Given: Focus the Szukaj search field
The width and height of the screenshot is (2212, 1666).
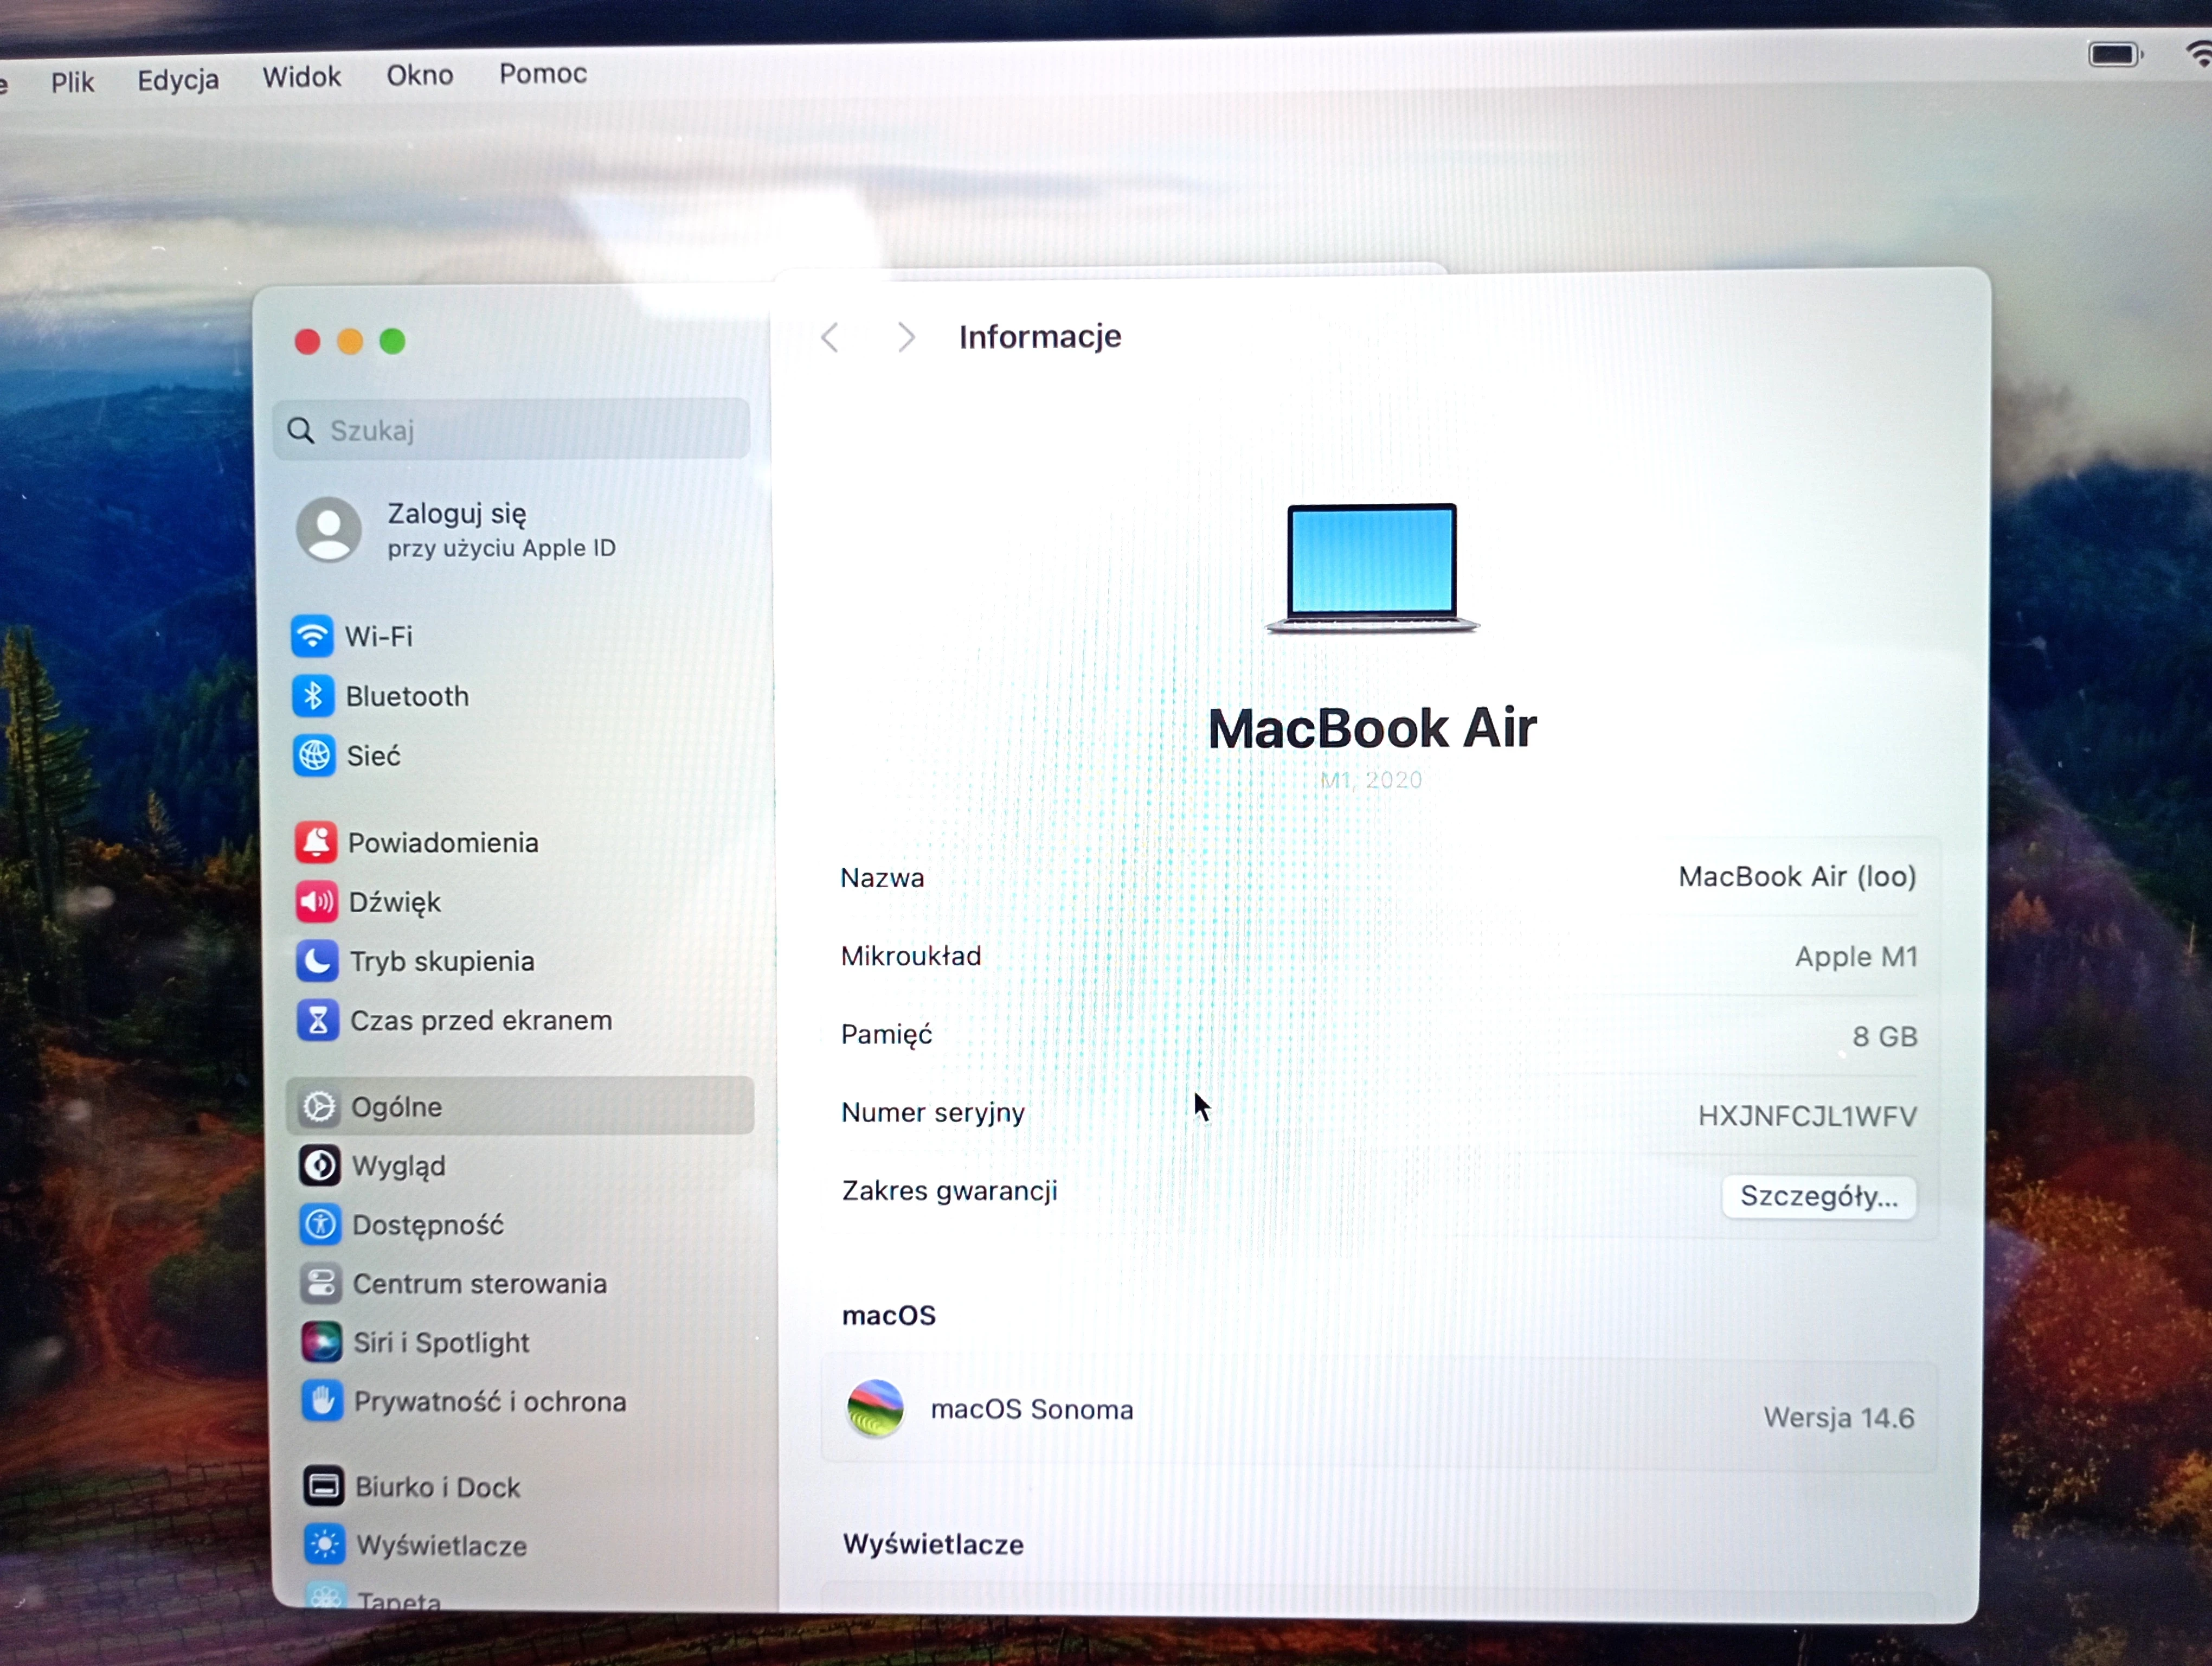Looking at the screenshot, I should [x=511, y=429].
